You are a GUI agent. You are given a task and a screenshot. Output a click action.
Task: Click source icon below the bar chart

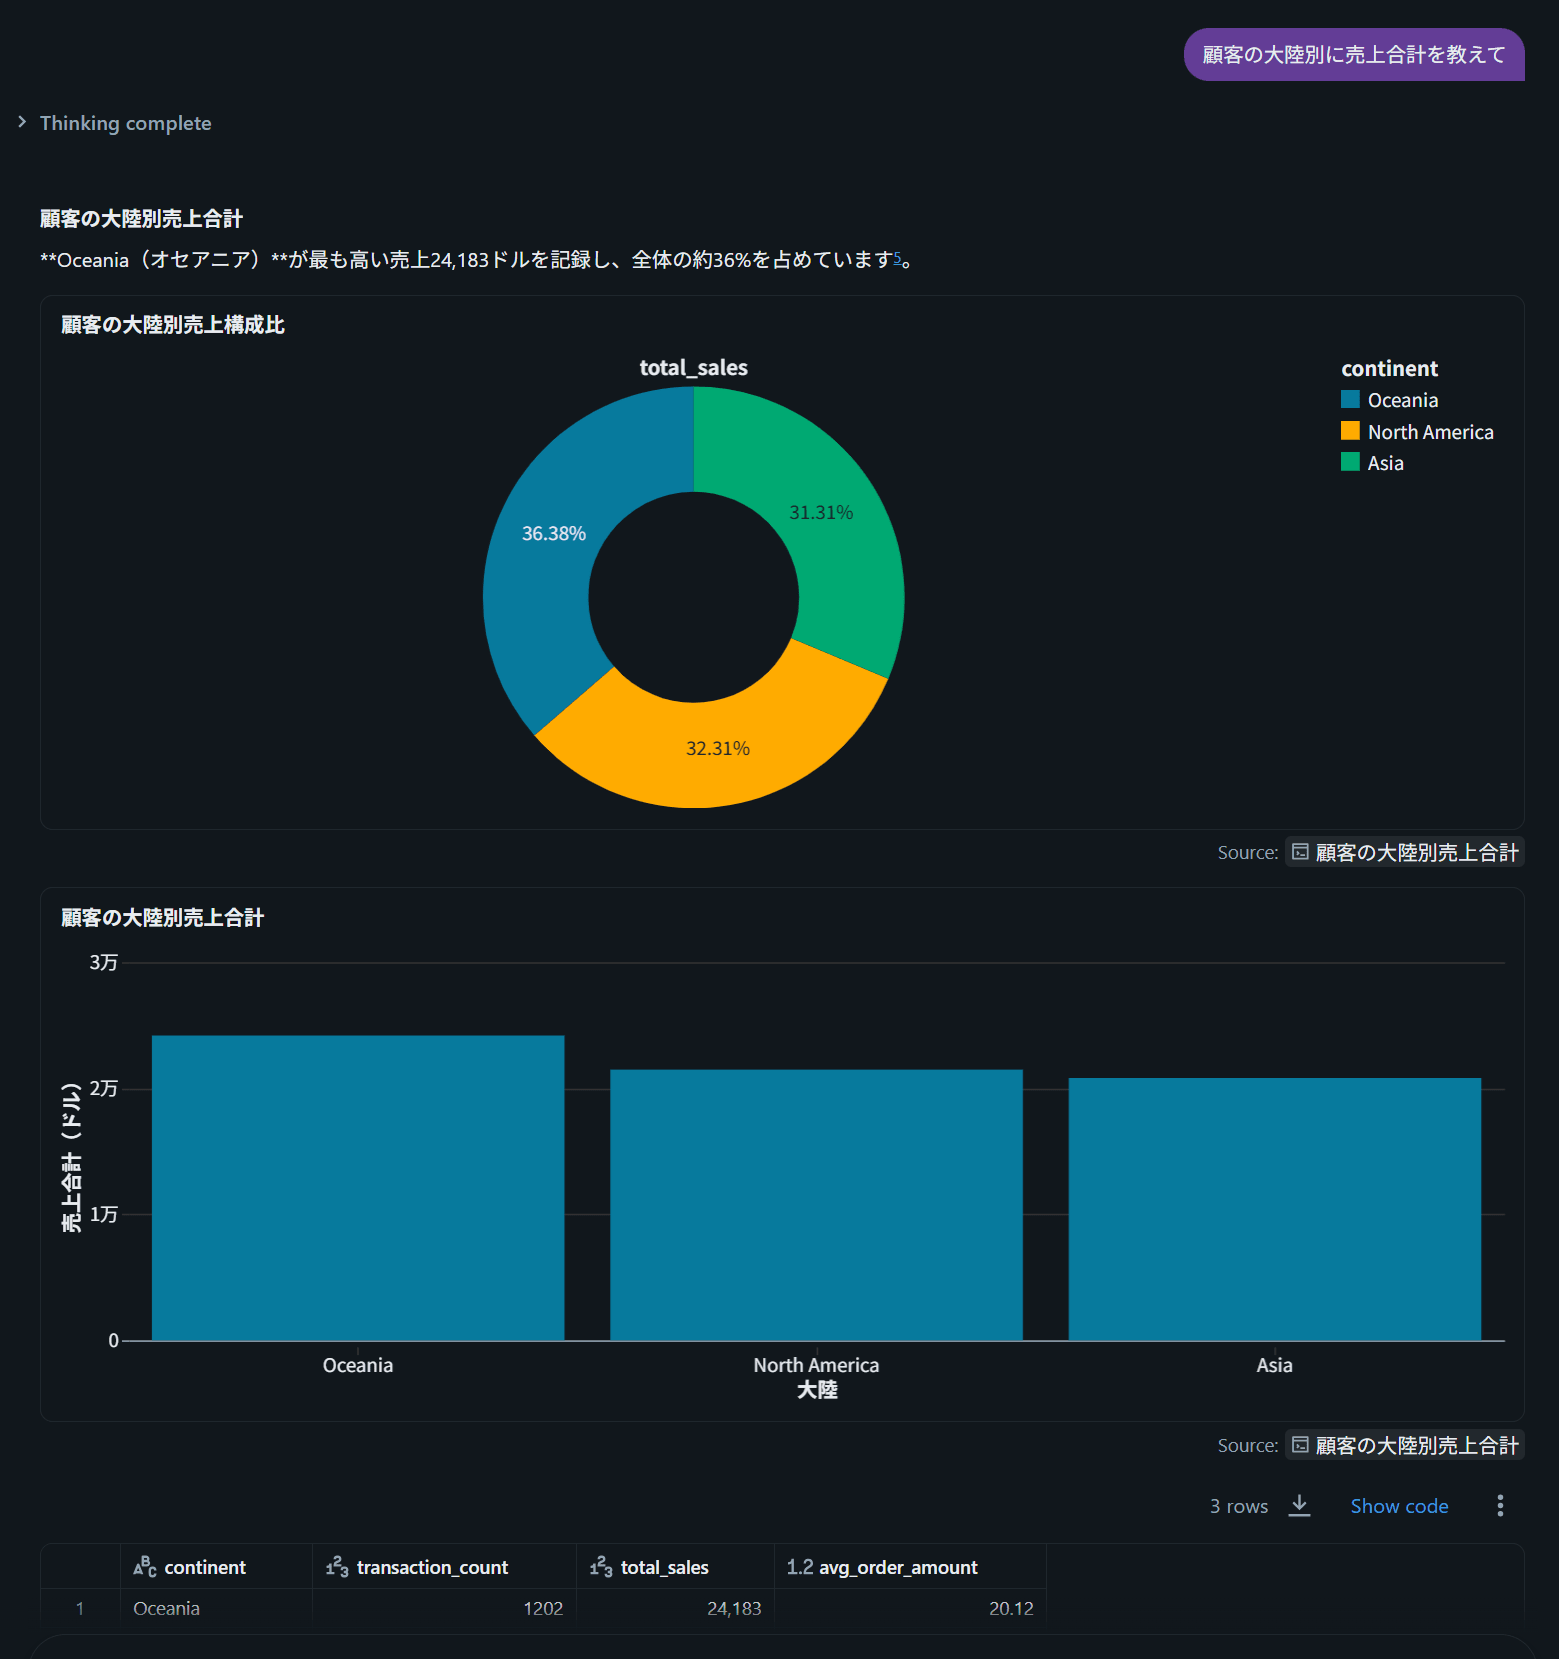(1300, 1445)
